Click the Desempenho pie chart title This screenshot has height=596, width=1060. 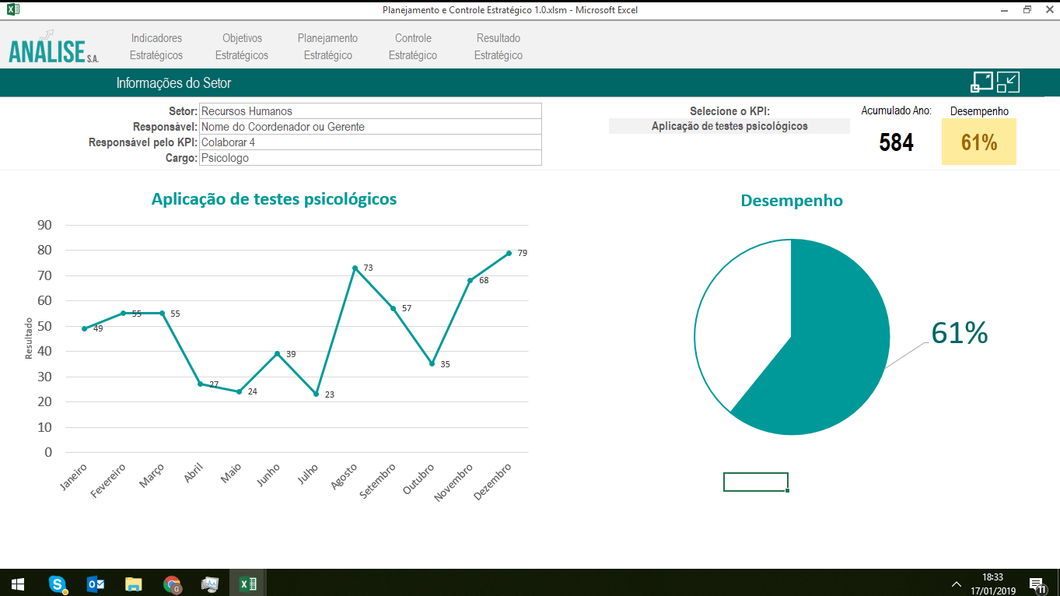click(792, 201)
